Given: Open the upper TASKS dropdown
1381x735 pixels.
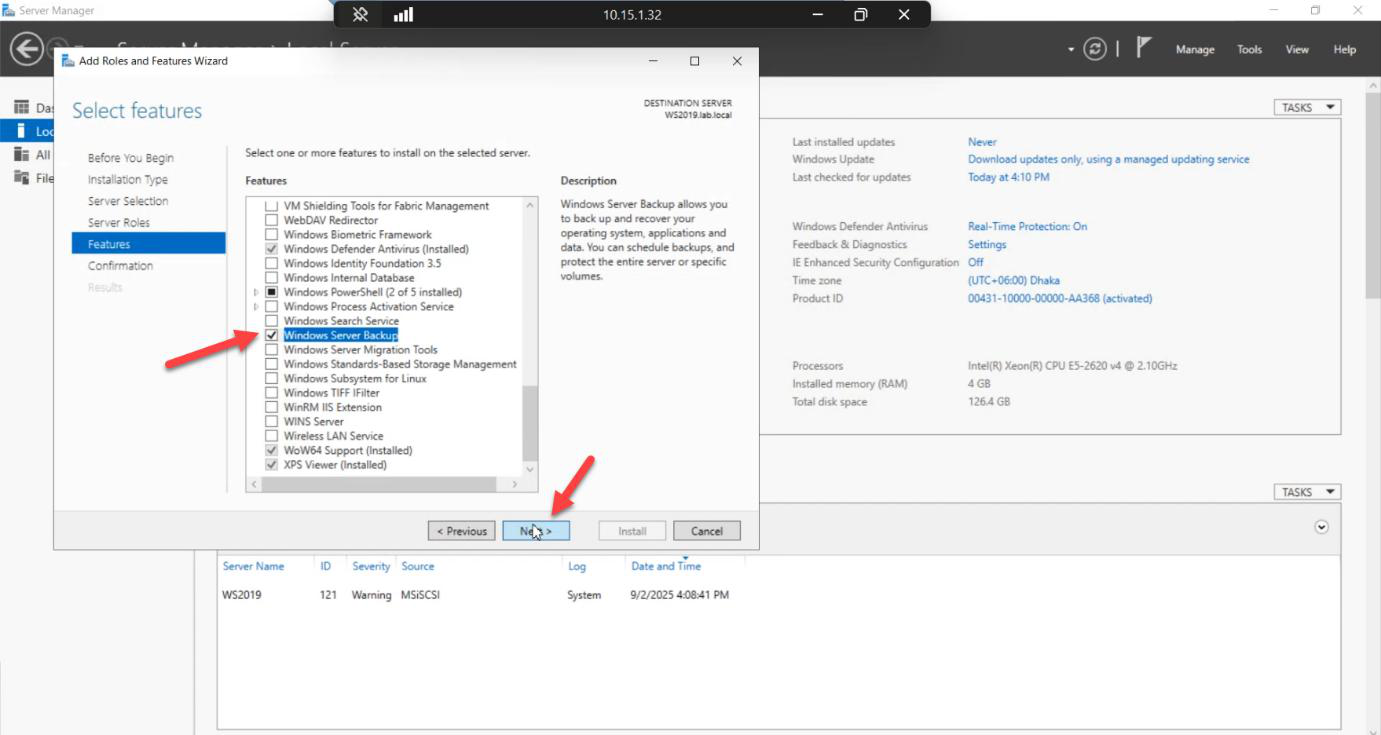Looking at the screenshot, I should click(x=1307, y=108).
